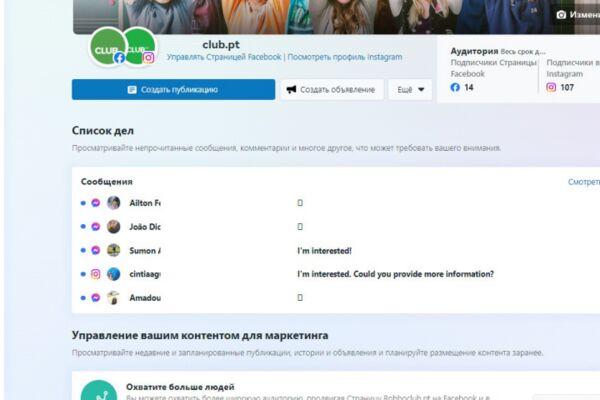Click the Охватите больше людей heading
The height and width of the screenshot is (400, 600).
180,387
